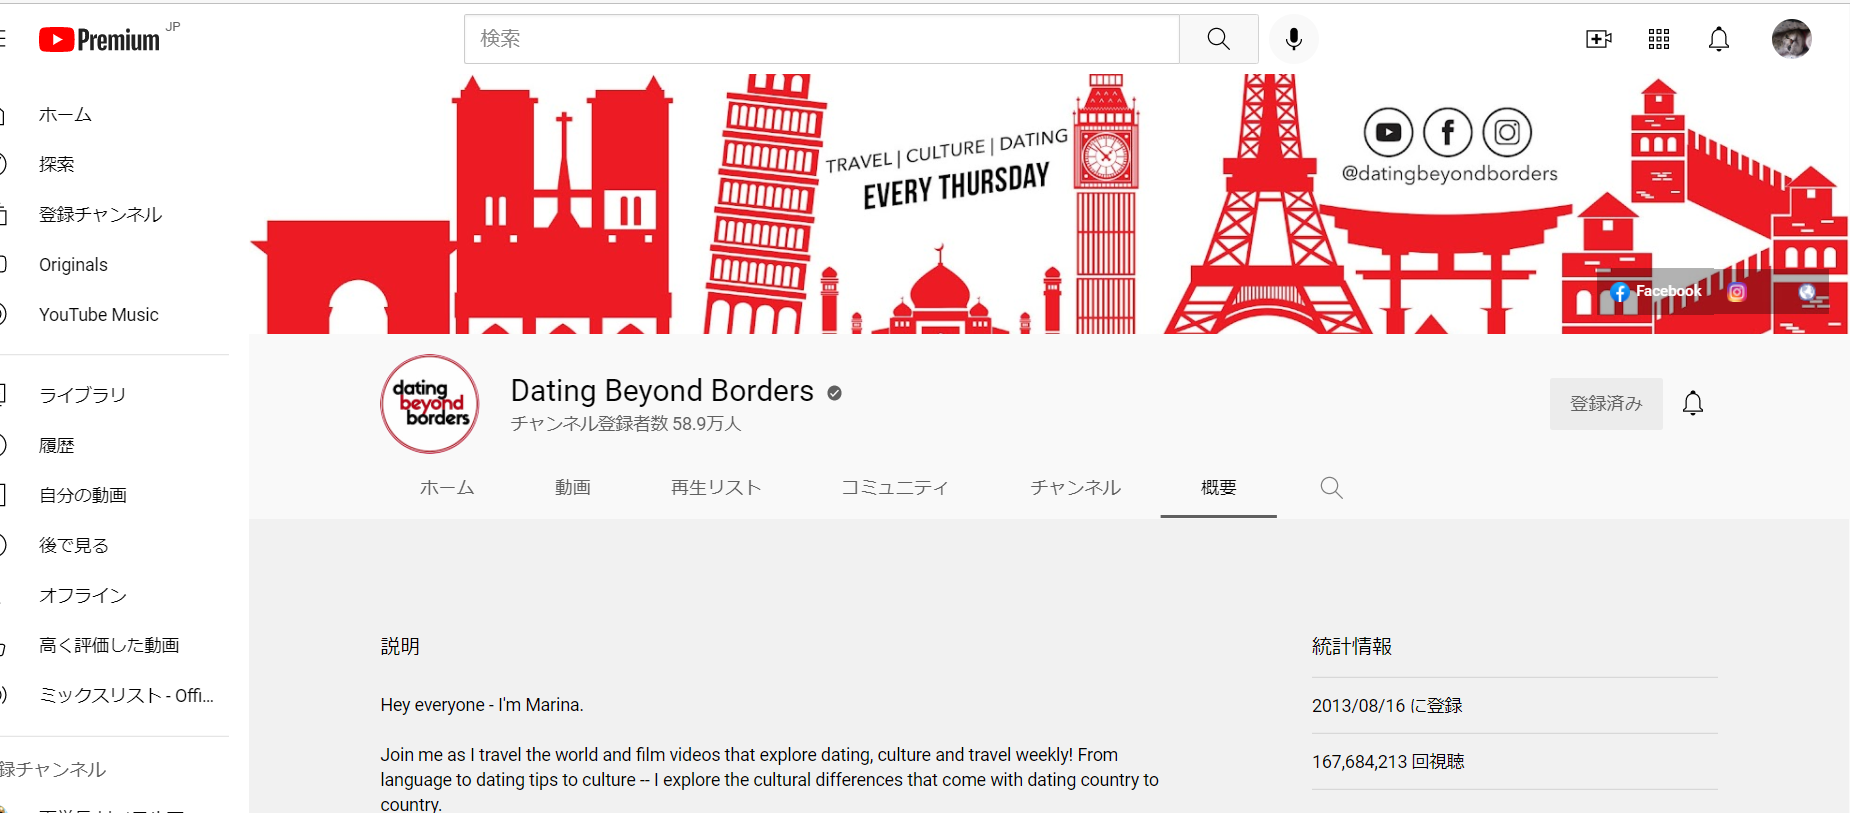The width and height of the screenshot is (1850, 813).
Task: Switch to the ホーム channel tab
Action: tap(447, 487)
